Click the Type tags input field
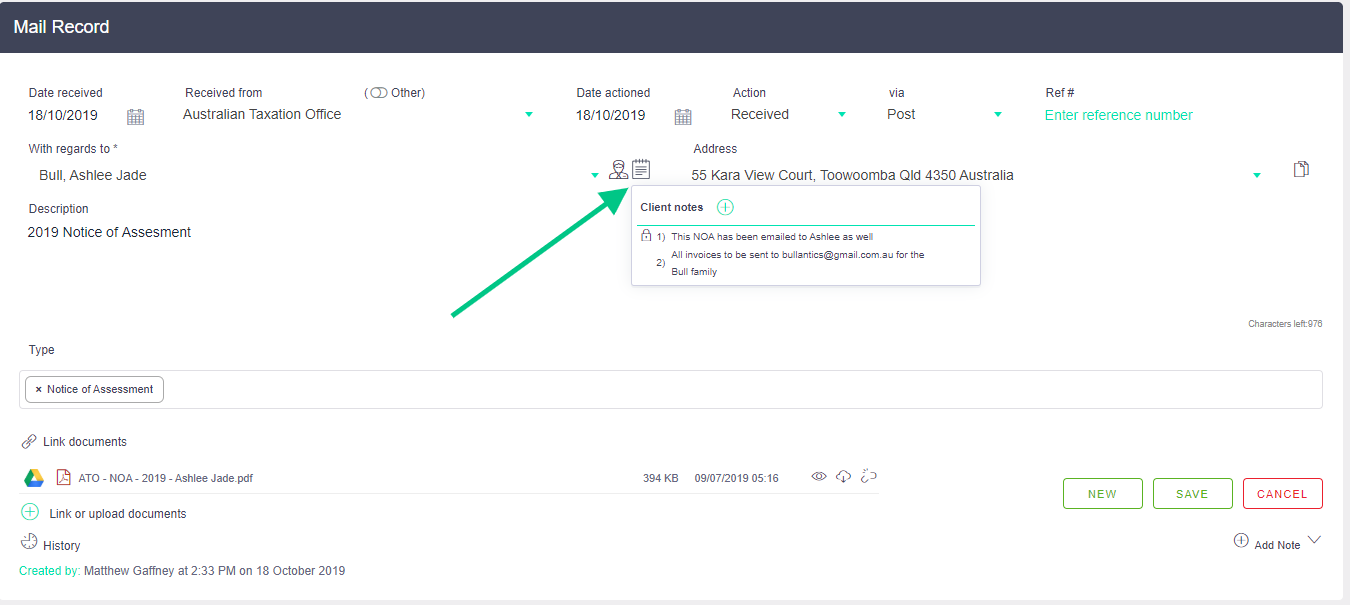1350x605 pixels. click(x=671, y=390)
